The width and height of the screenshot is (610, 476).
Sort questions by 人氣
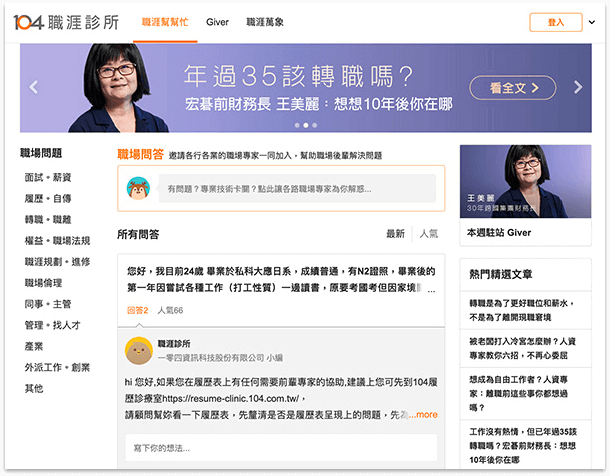[429, 234]
